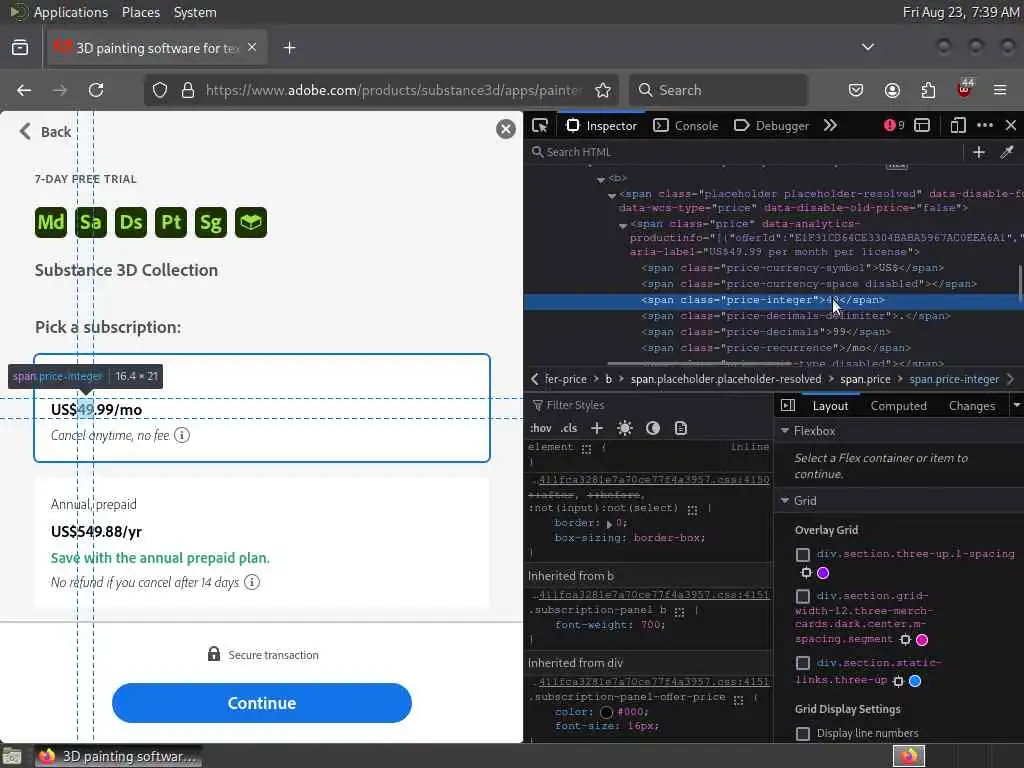The height and width of the screenshot is (768, 1024).
Task: Enable overlay for div.section.three-up.l-spacing
Action: point(803,554)
